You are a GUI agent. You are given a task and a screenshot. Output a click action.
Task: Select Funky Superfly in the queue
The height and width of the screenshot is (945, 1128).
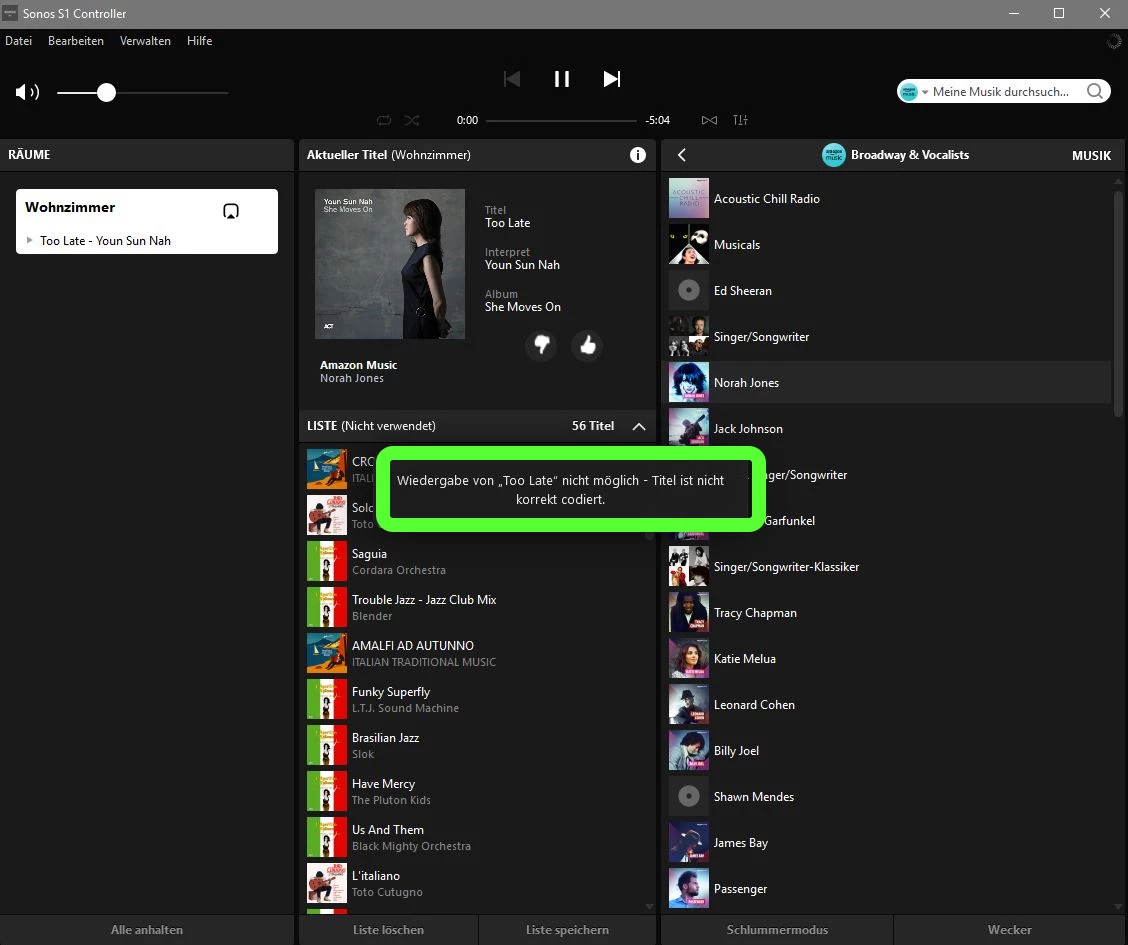pyautogui.click(x=475, y=699)
